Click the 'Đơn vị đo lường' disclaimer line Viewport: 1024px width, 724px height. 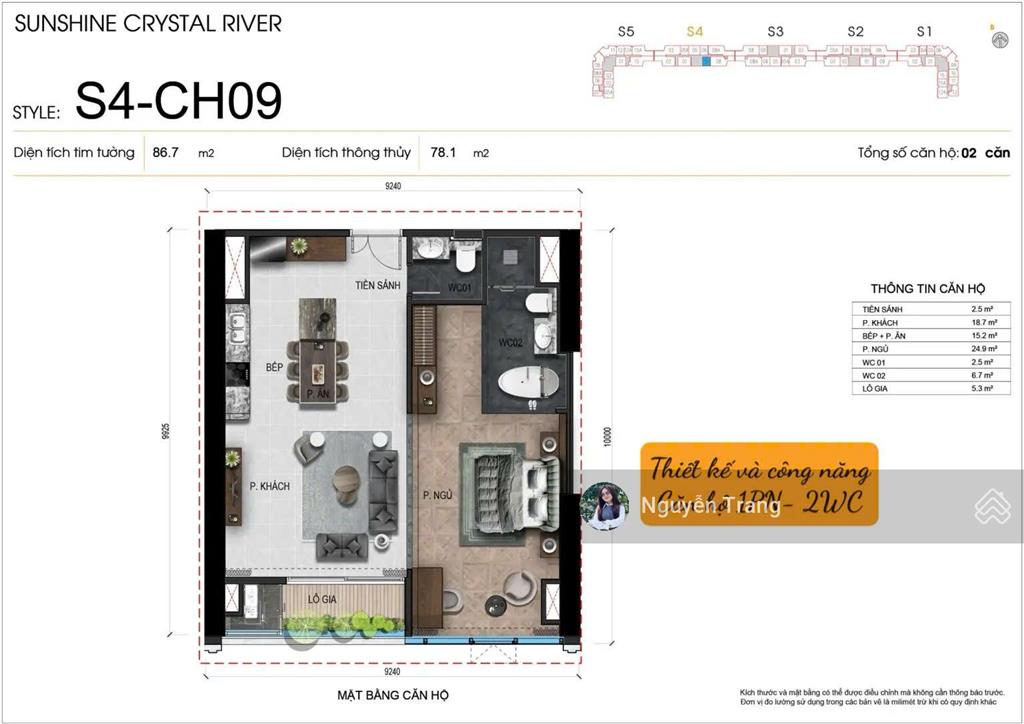coord(869,702)
